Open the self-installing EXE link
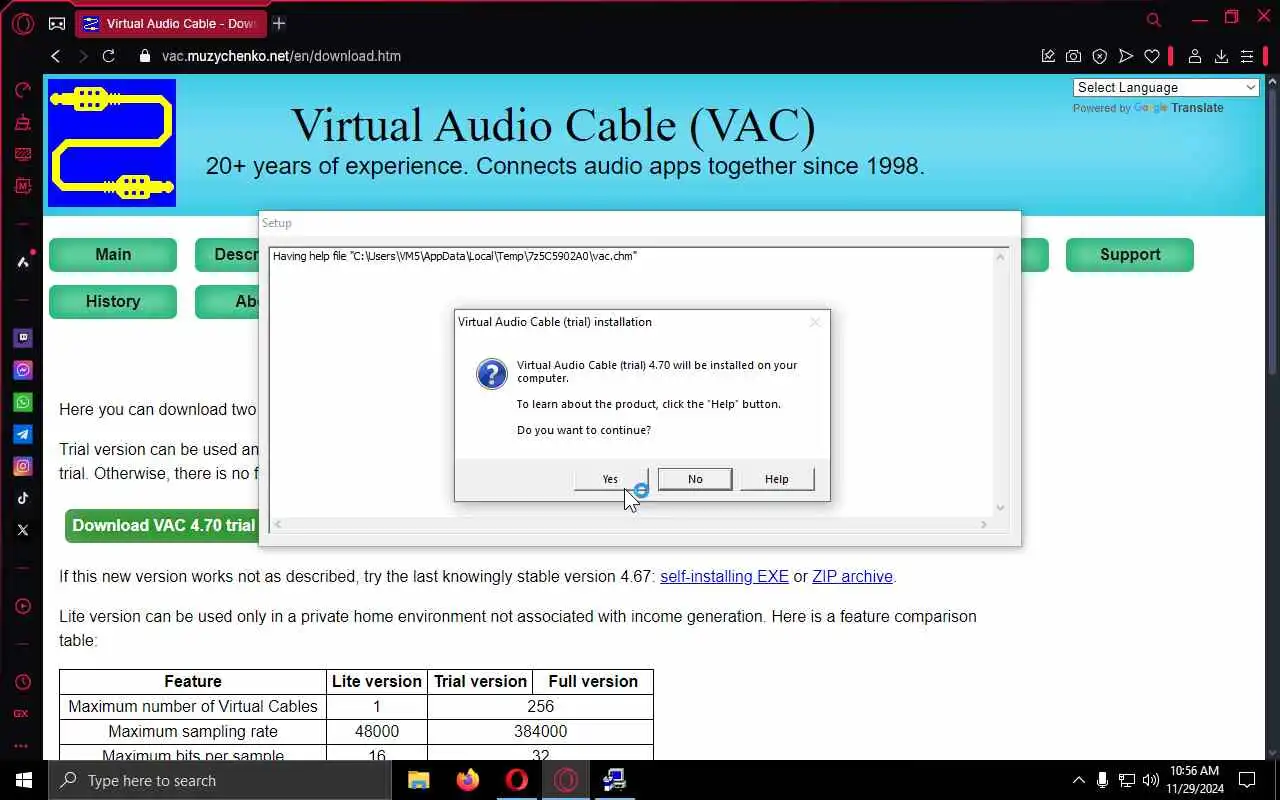1280x800 pixels. [x=724, y=577]
